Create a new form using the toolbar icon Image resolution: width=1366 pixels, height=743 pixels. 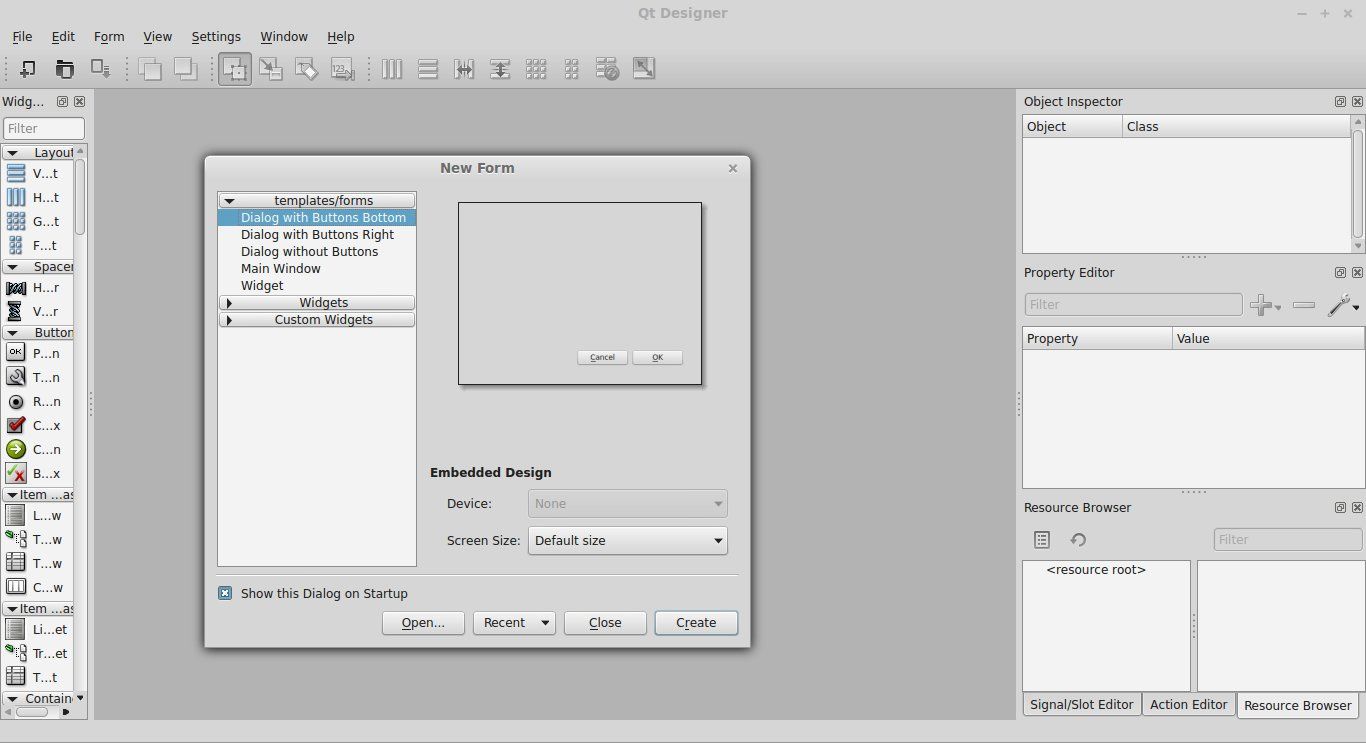coord(27,69)
